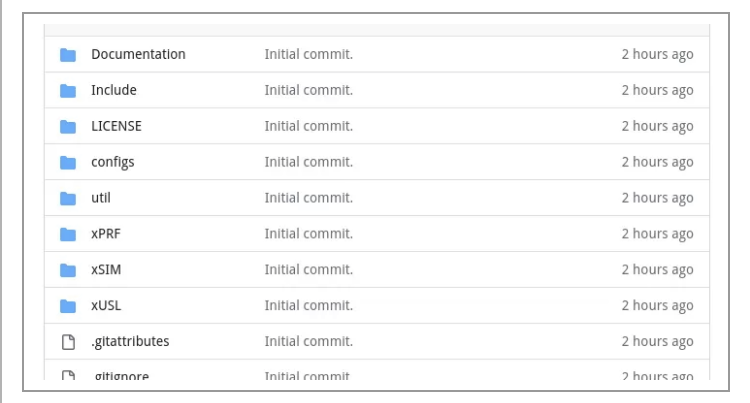Screen dimensions: 750x403
Task: Open the xSIM directory name
Action: (108, 270)
